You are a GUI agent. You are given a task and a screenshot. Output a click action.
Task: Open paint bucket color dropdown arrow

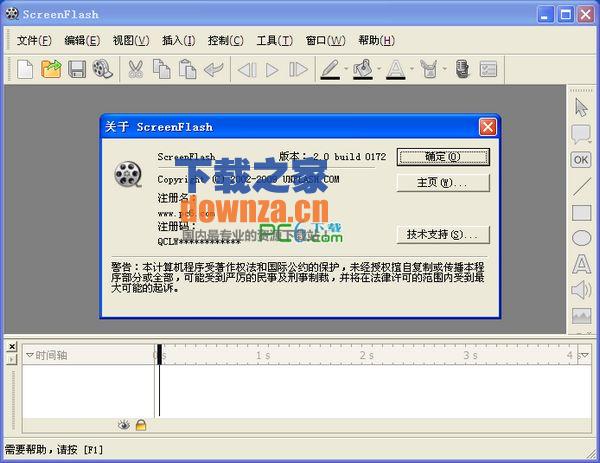click(379, 69)
